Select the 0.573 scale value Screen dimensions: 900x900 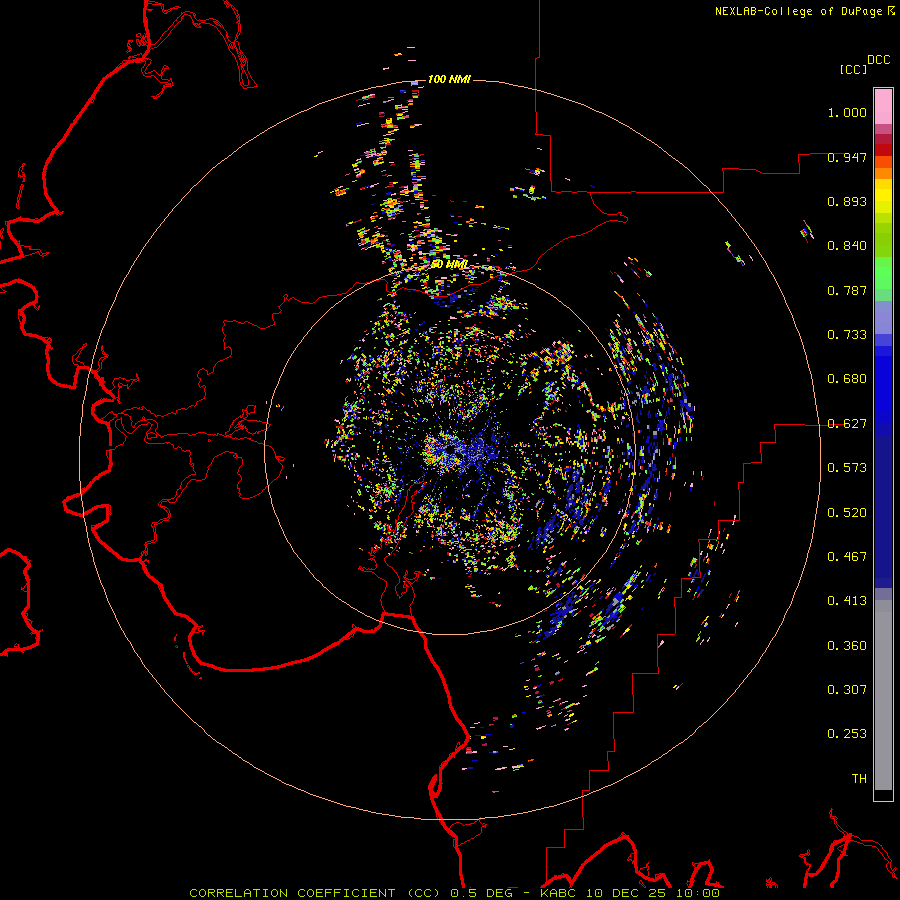click(847, 468)
